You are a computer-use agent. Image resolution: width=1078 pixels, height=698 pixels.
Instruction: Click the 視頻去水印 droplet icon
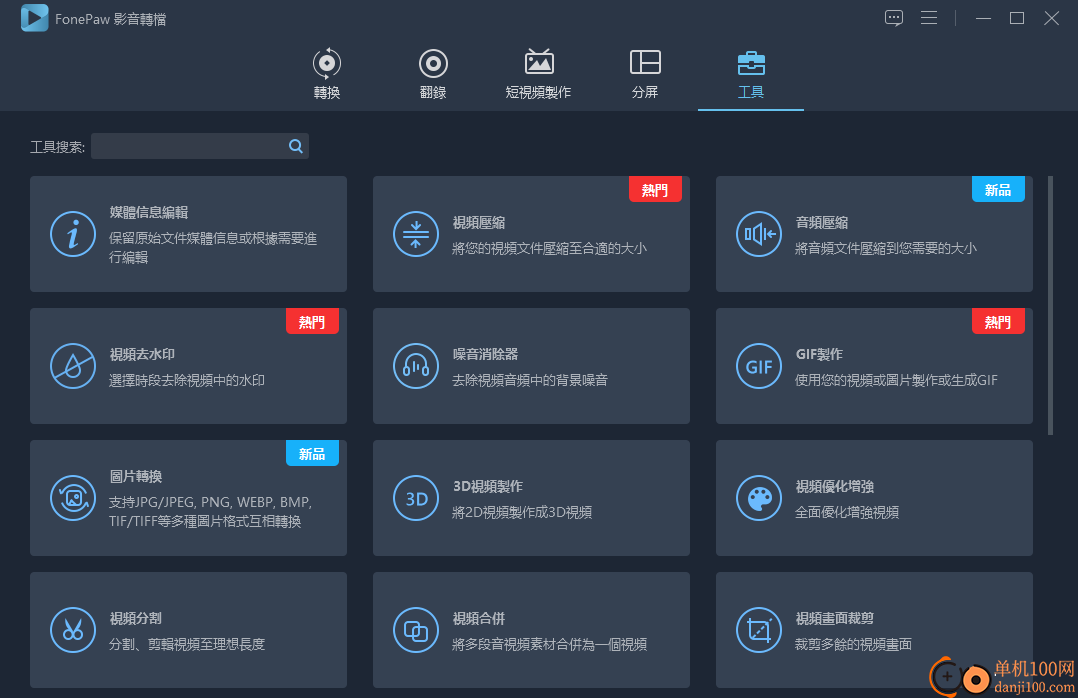(x=73, y=366)
